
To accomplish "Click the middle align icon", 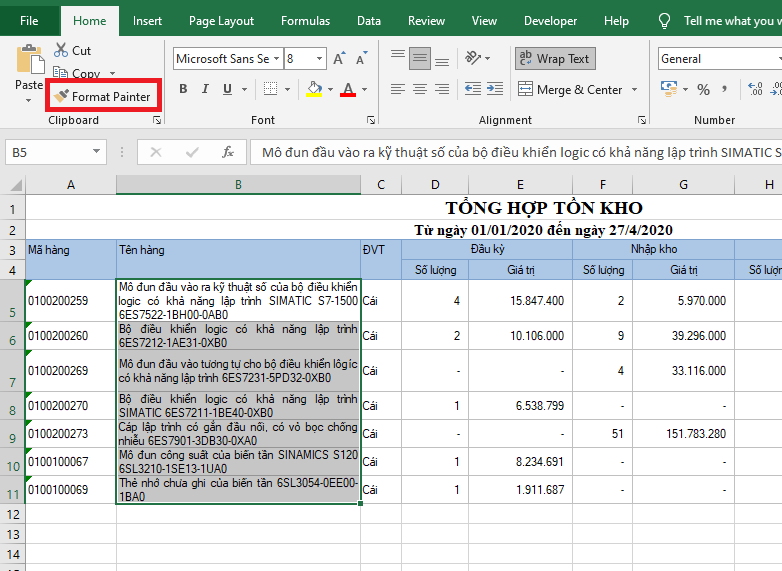I will (x=420, y=59).
